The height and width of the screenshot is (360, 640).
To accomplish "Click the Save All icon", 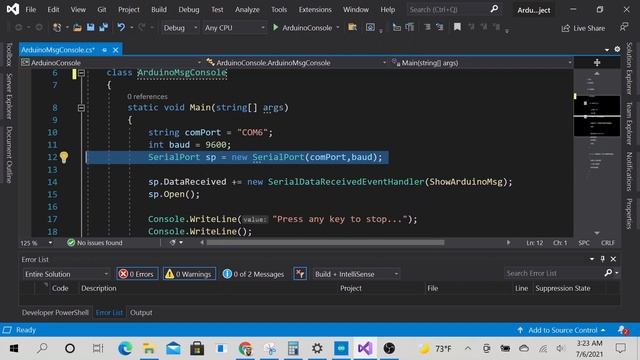I will point(104,27).
